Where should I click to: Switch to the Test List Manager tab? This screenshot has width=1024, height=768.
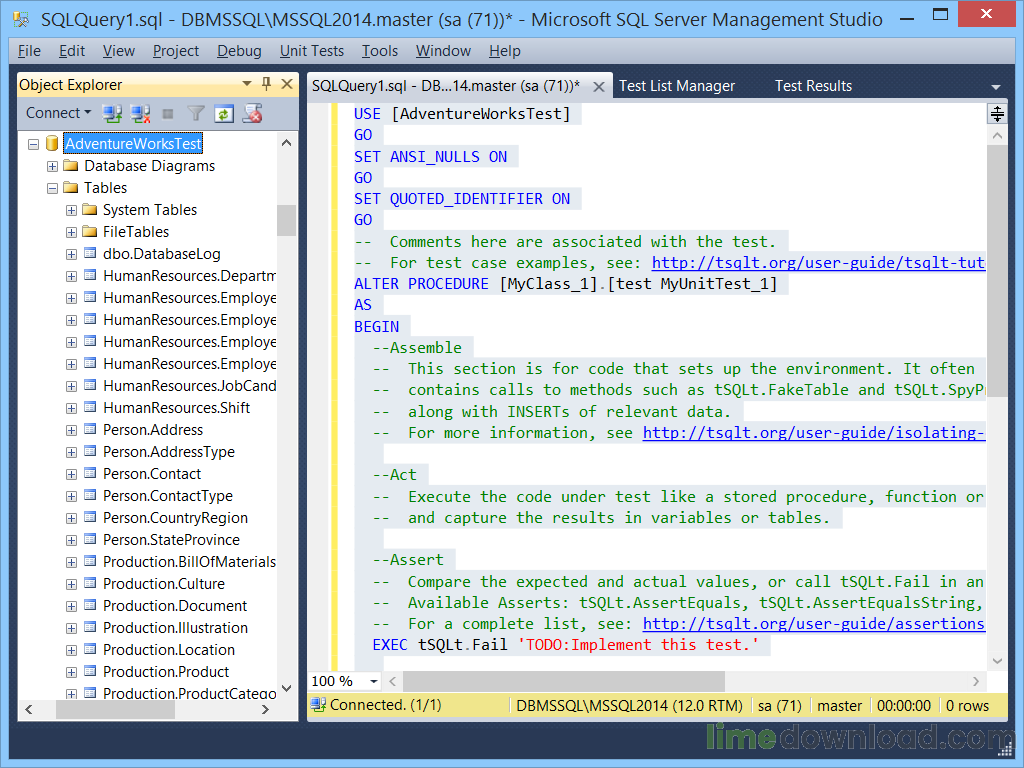pos(677,86)
